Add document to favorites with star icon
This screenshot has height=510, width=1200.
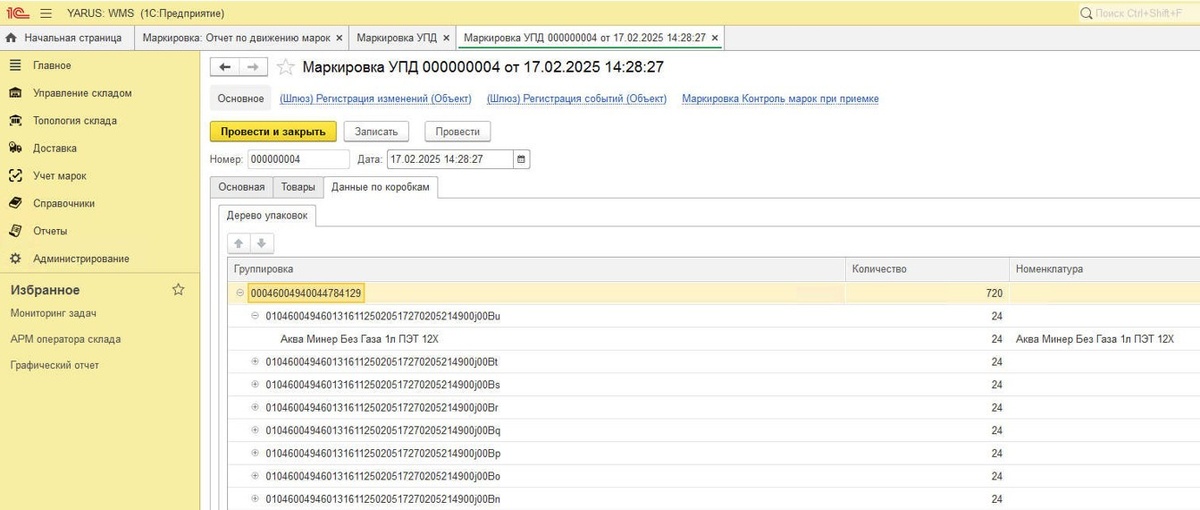[x=286, y=67]
